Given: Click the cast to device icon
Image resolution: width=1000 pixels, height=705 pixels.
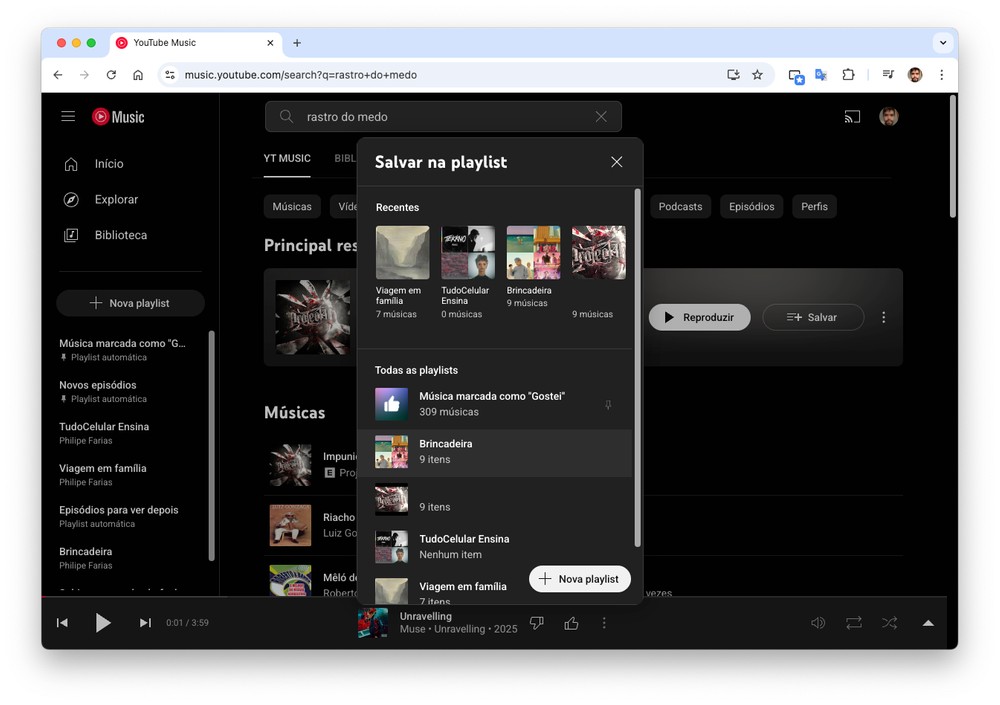Looking at the screenshot, I should 852,117.
